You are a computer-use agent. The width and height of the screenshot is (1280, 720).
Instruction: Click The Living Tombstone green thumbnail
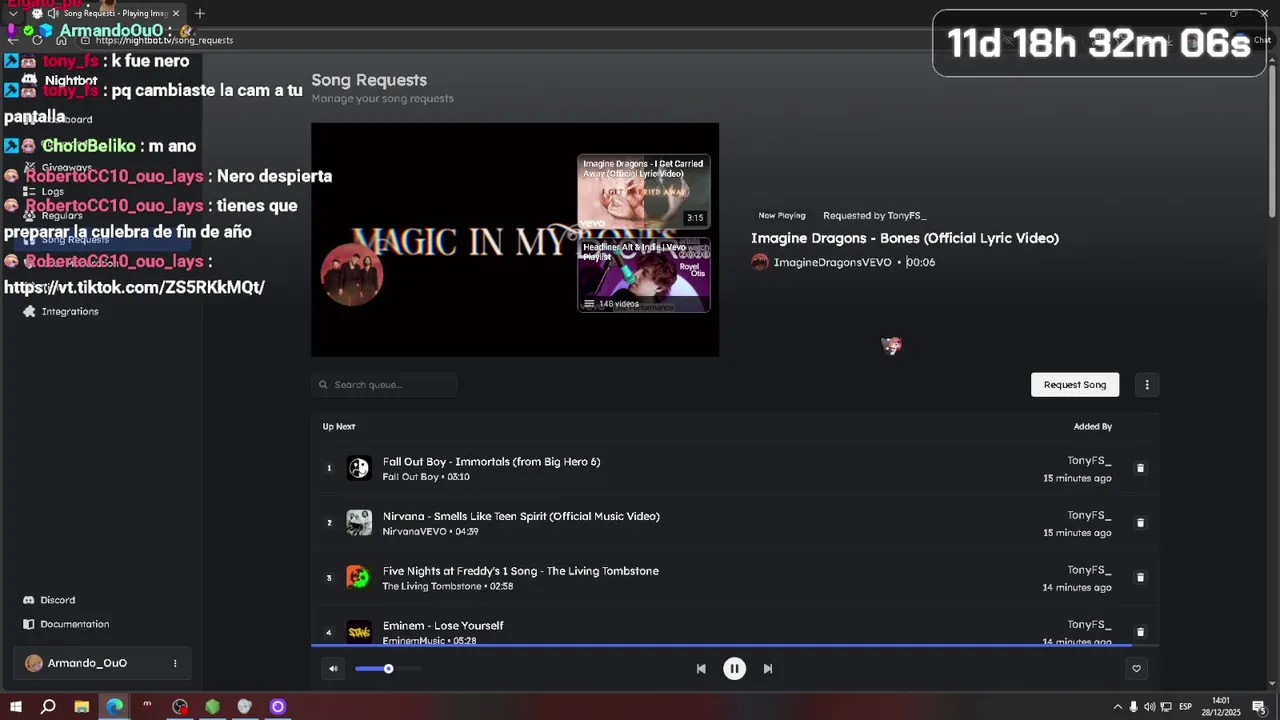359,577
